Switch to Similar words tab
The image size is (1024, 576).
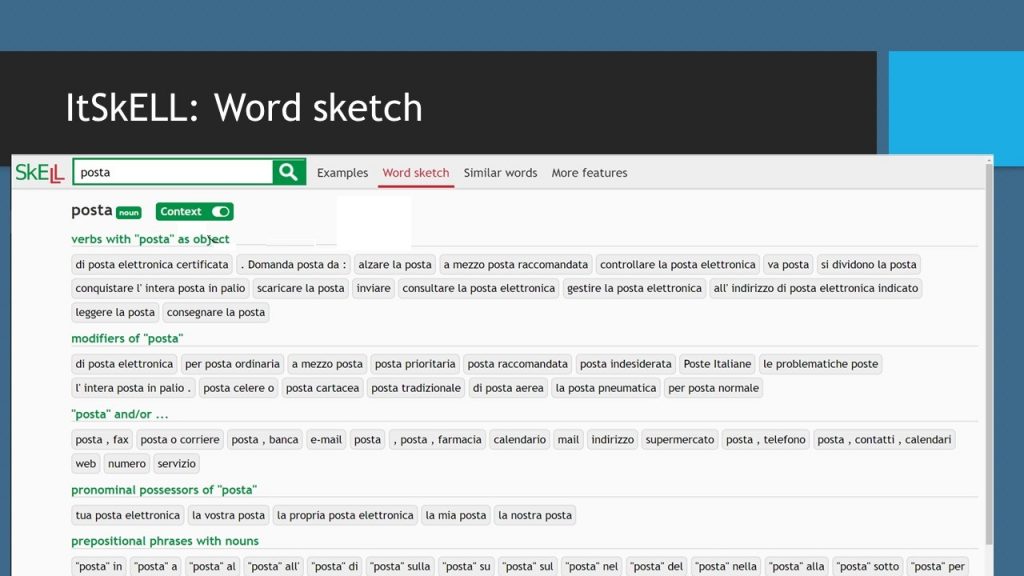click(x=500, y=173)
